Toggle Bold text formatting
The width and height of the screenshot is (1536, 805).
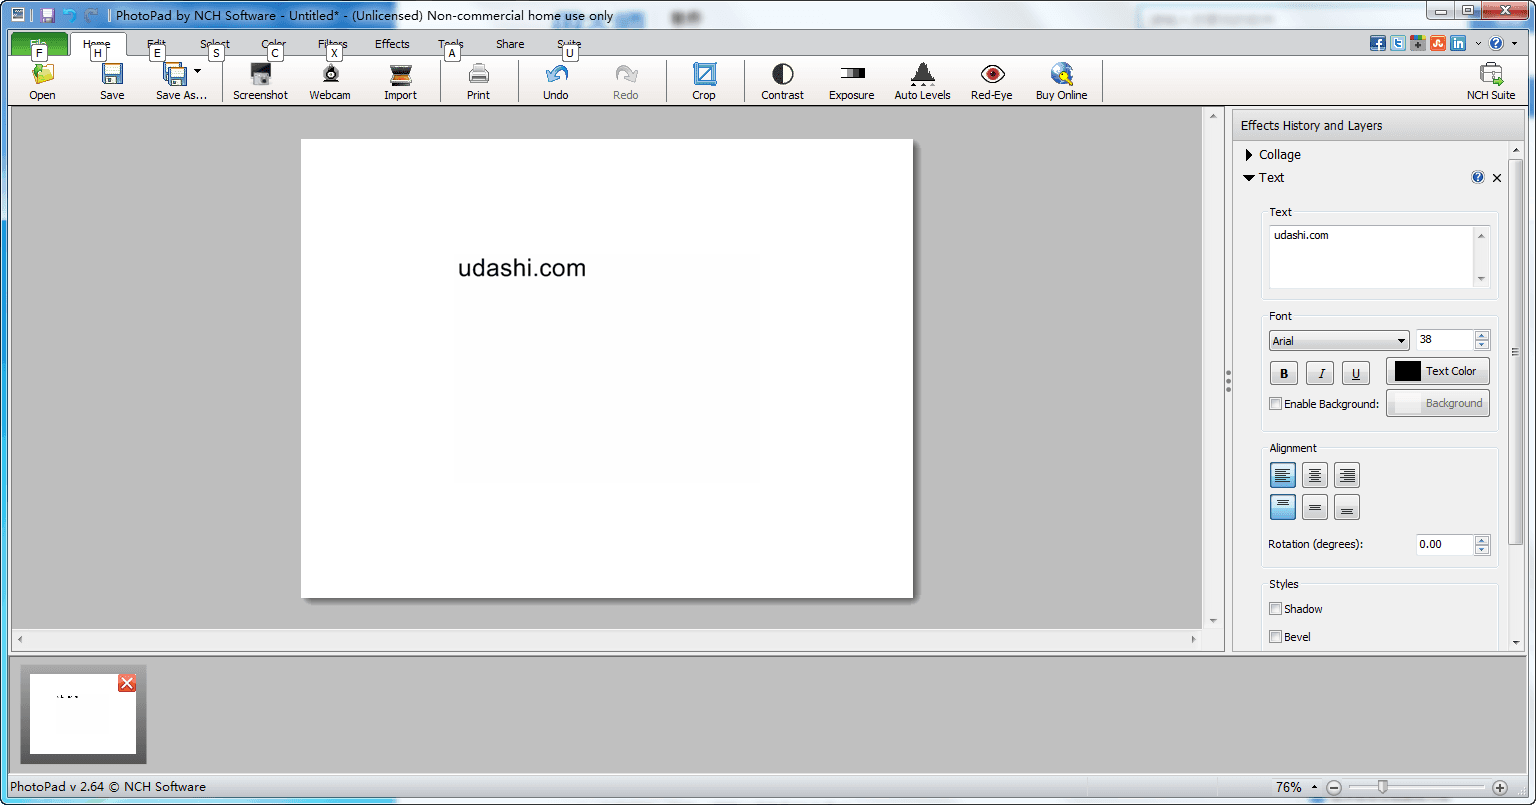click(x=1284, y=374)
